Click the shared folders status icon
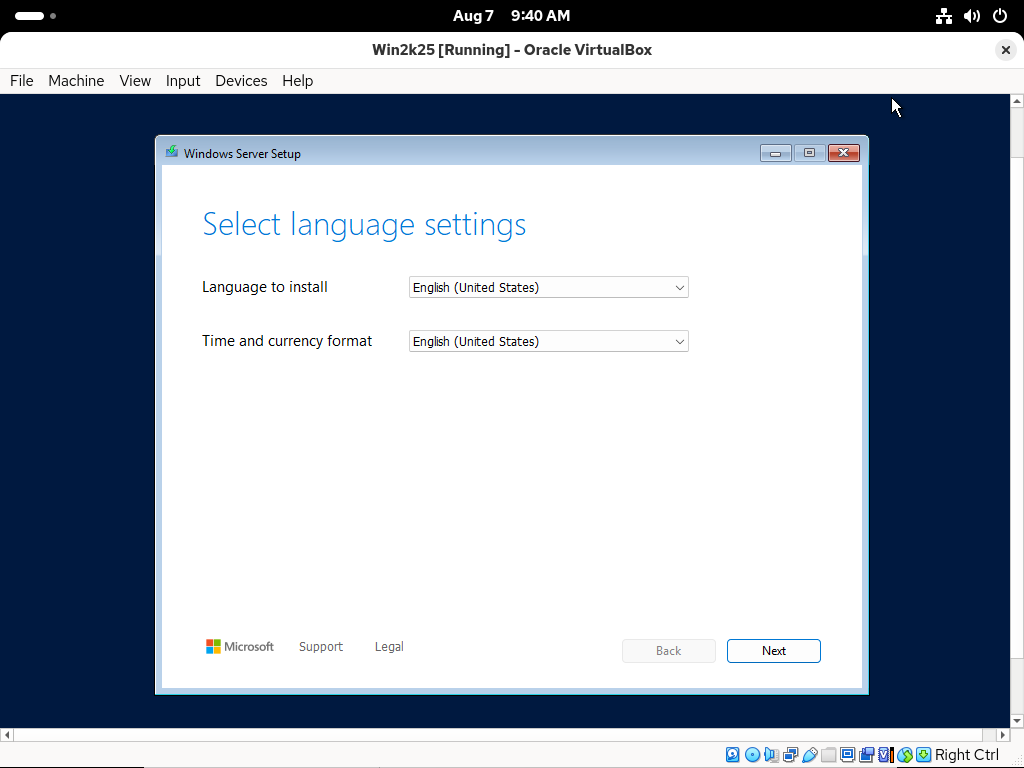 (x=828, y=755)
